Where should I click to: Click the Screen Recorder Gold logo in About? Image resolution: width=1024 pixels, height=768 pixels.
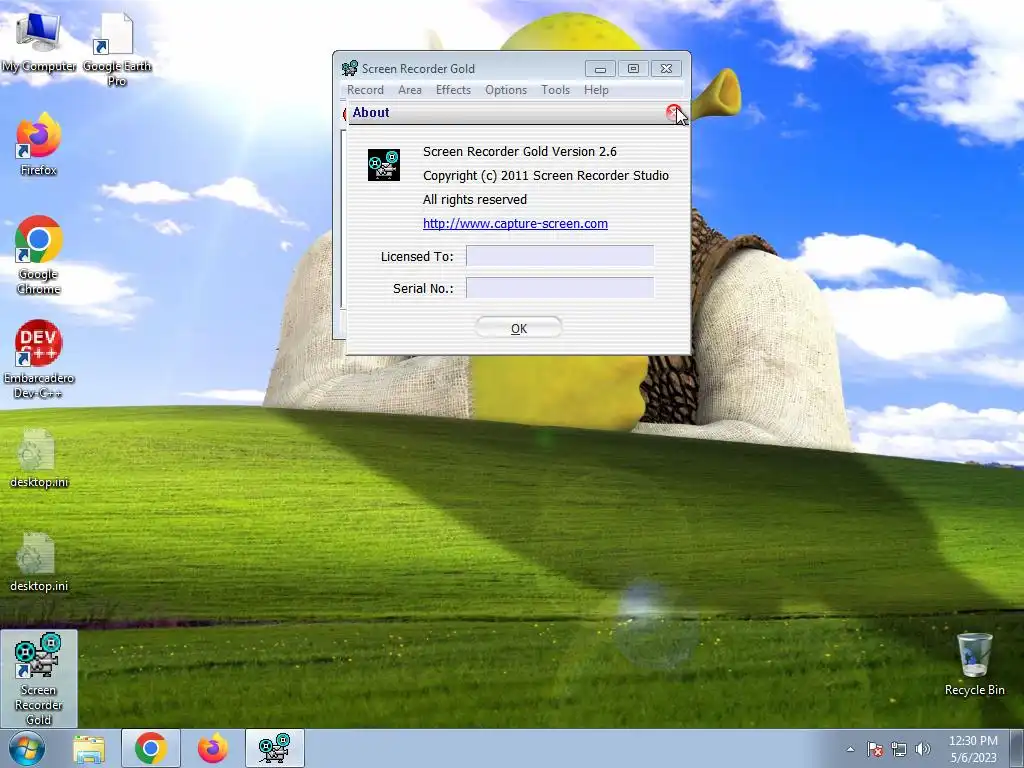pos(383,165)
